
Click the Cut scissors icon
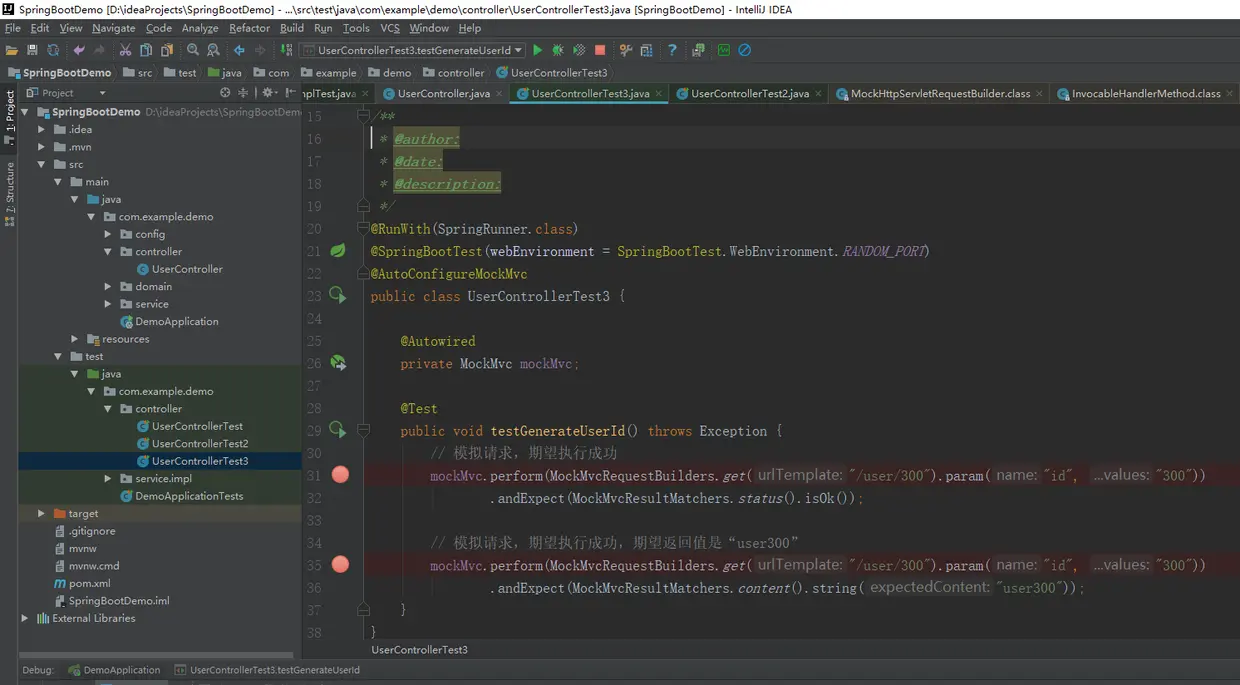pyautogui.click(x=125, y=50)
